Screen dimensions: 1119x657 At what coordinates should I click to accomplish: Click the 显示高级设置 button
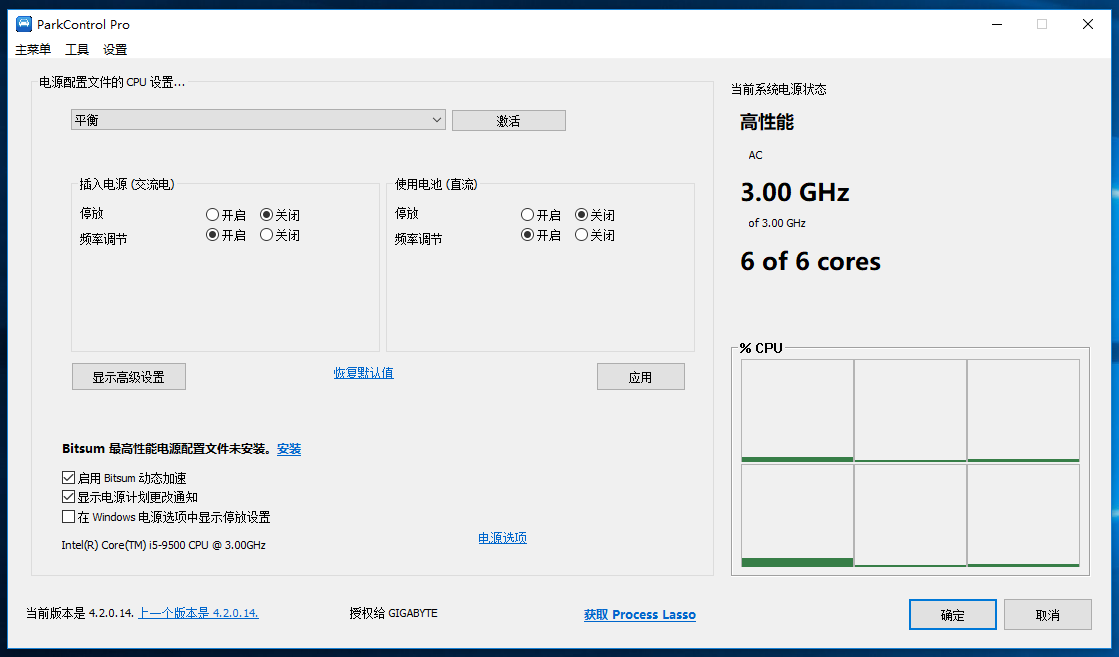click(129, 377)
